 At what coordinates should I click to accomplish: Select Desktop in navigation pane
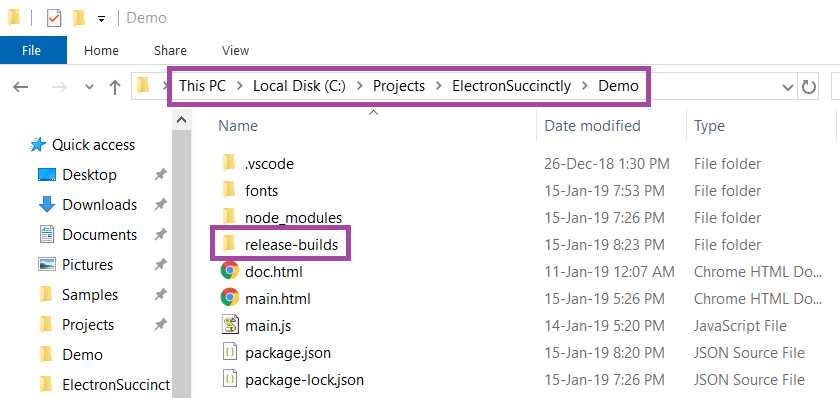(89, 175)
